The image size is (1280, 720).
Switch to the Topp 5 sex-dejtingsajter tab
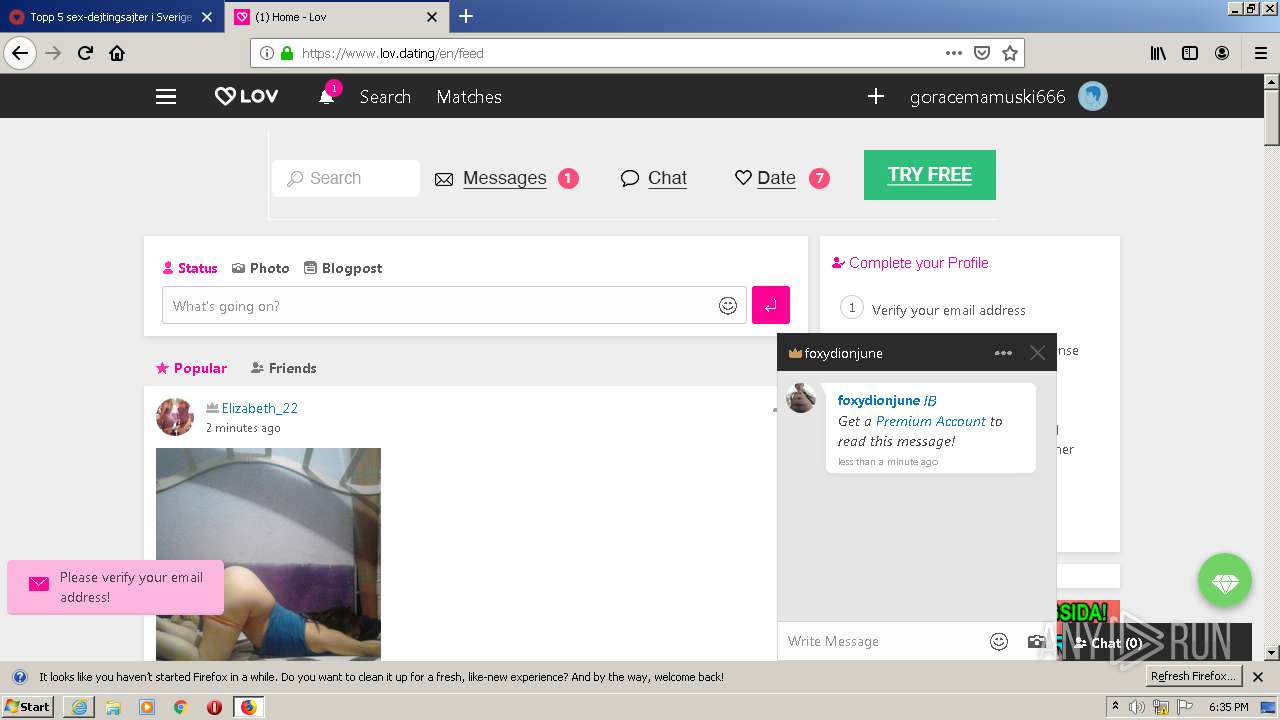pyautogui.click(x=110, y=17)
